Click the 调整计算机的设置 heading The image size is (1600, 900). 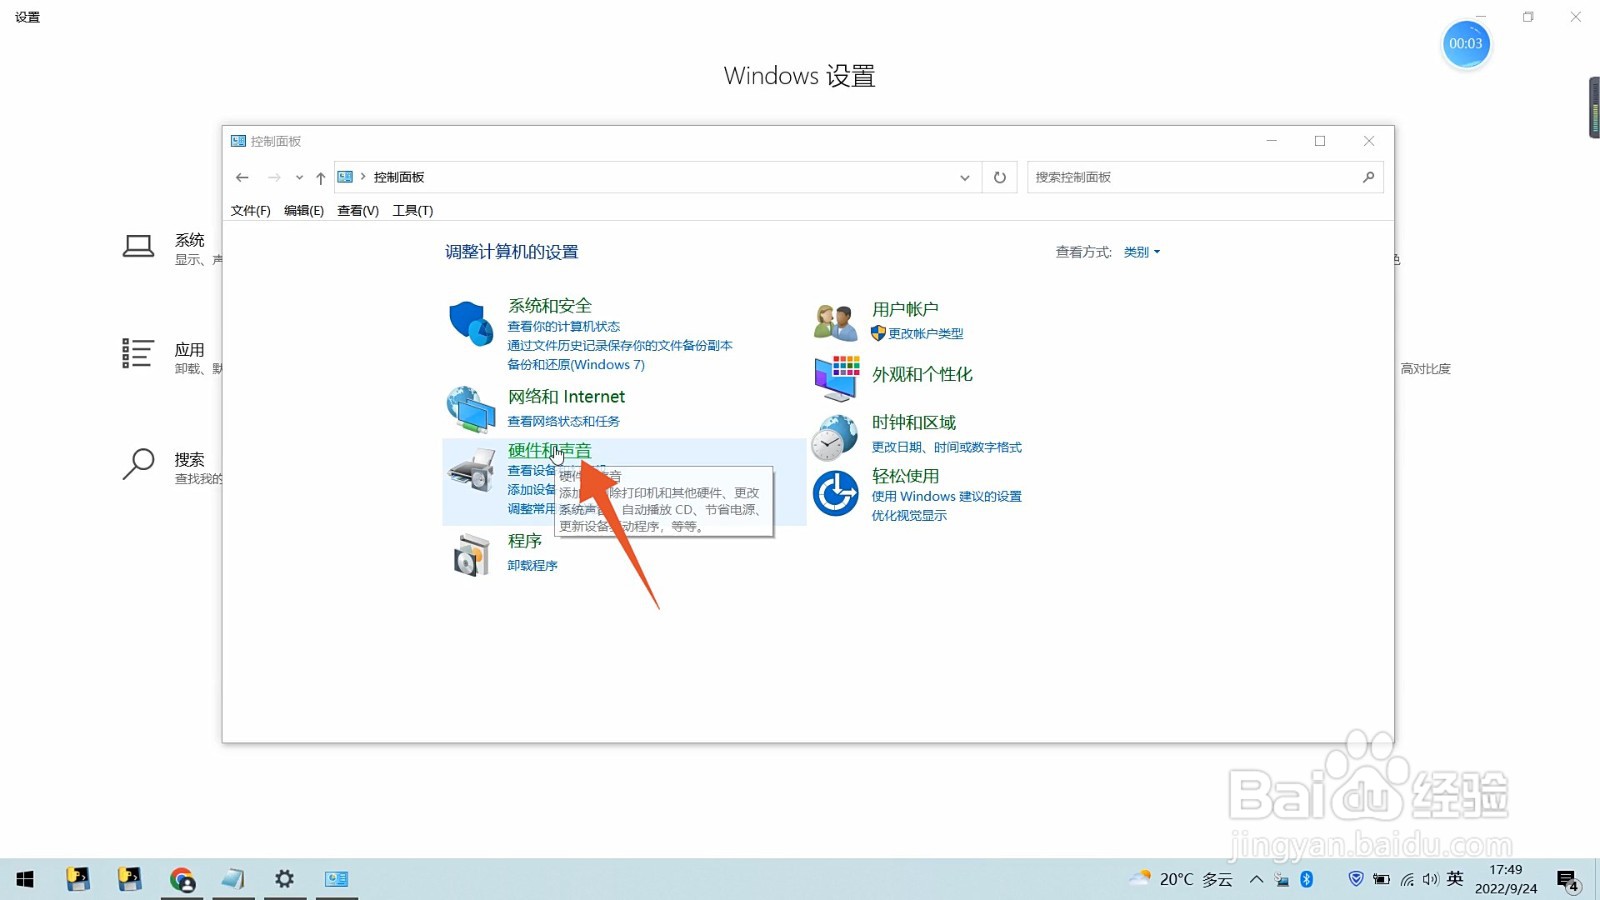coord(512,252)
